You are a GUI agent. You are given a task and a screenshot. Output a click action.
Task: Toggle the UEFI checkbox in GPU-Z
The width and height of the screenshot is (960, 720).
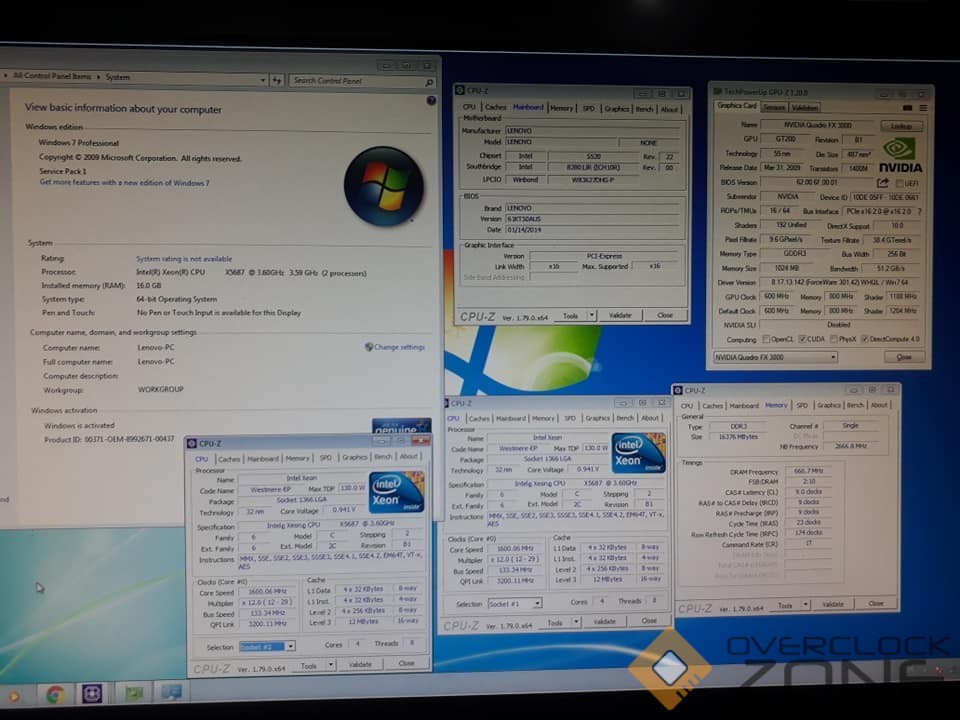pyautogui.click(x=898, y=183)
